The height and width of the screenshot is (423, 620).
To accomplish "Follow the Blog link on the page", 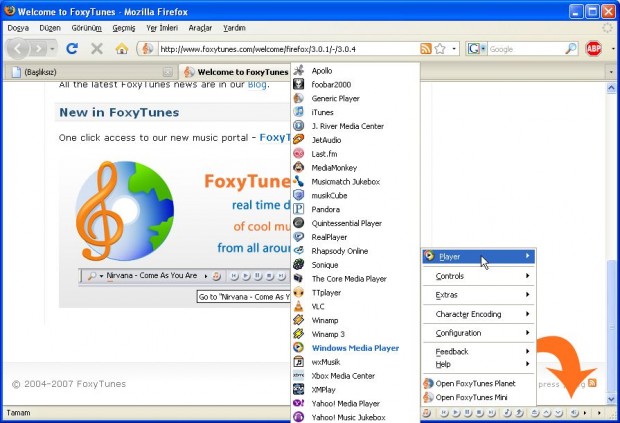I will point(257,84).
